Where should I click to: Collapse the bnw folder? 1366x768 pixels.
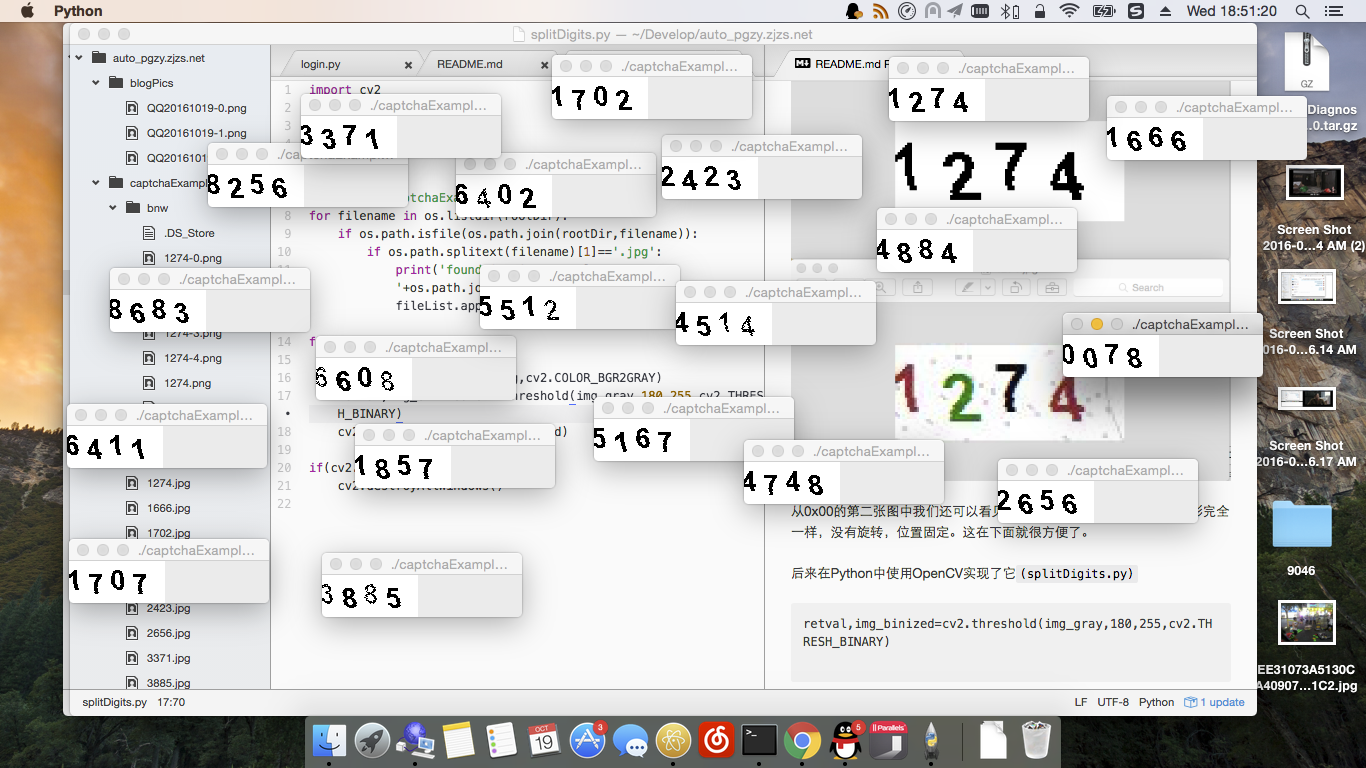114,208
